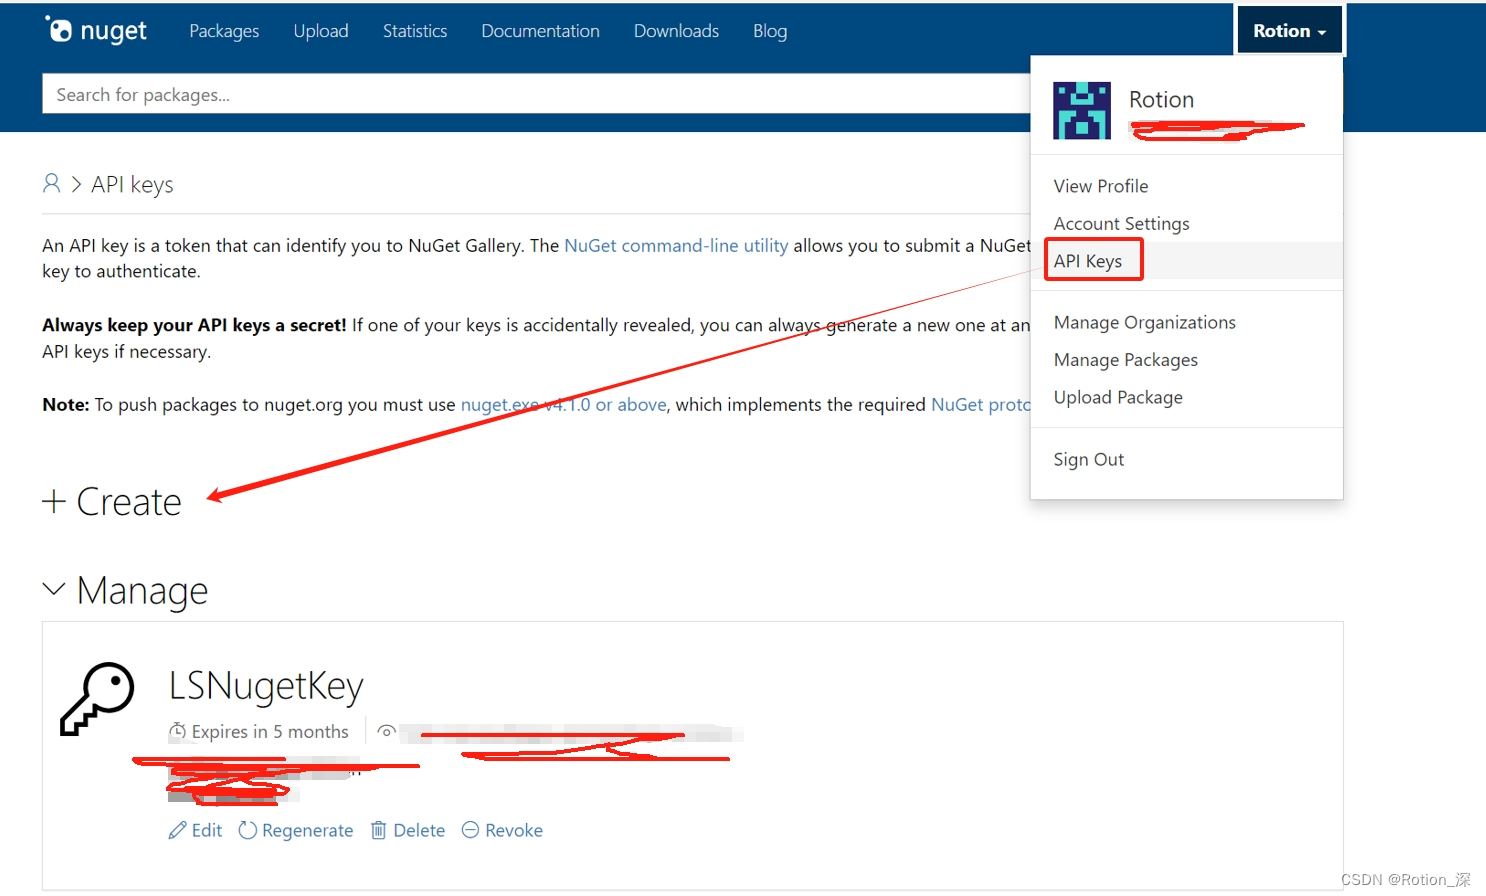Screen dimensions: 1486x896
Task: Go to Statistics in the top navigation
Action: (x=415, y=31)
